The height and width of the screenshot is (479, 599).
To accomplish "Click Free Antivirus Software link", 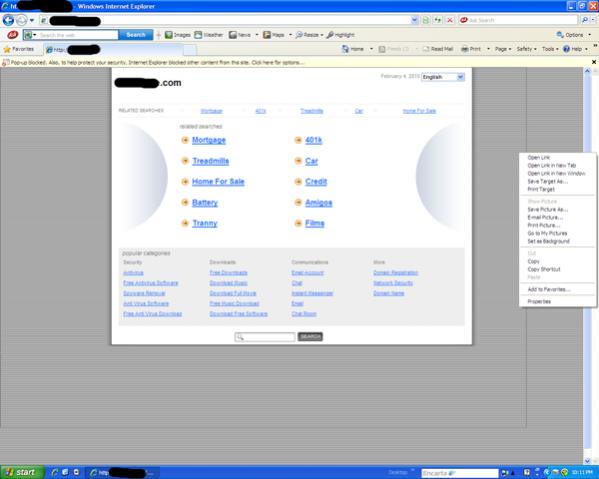I will [x=151, y=283].
